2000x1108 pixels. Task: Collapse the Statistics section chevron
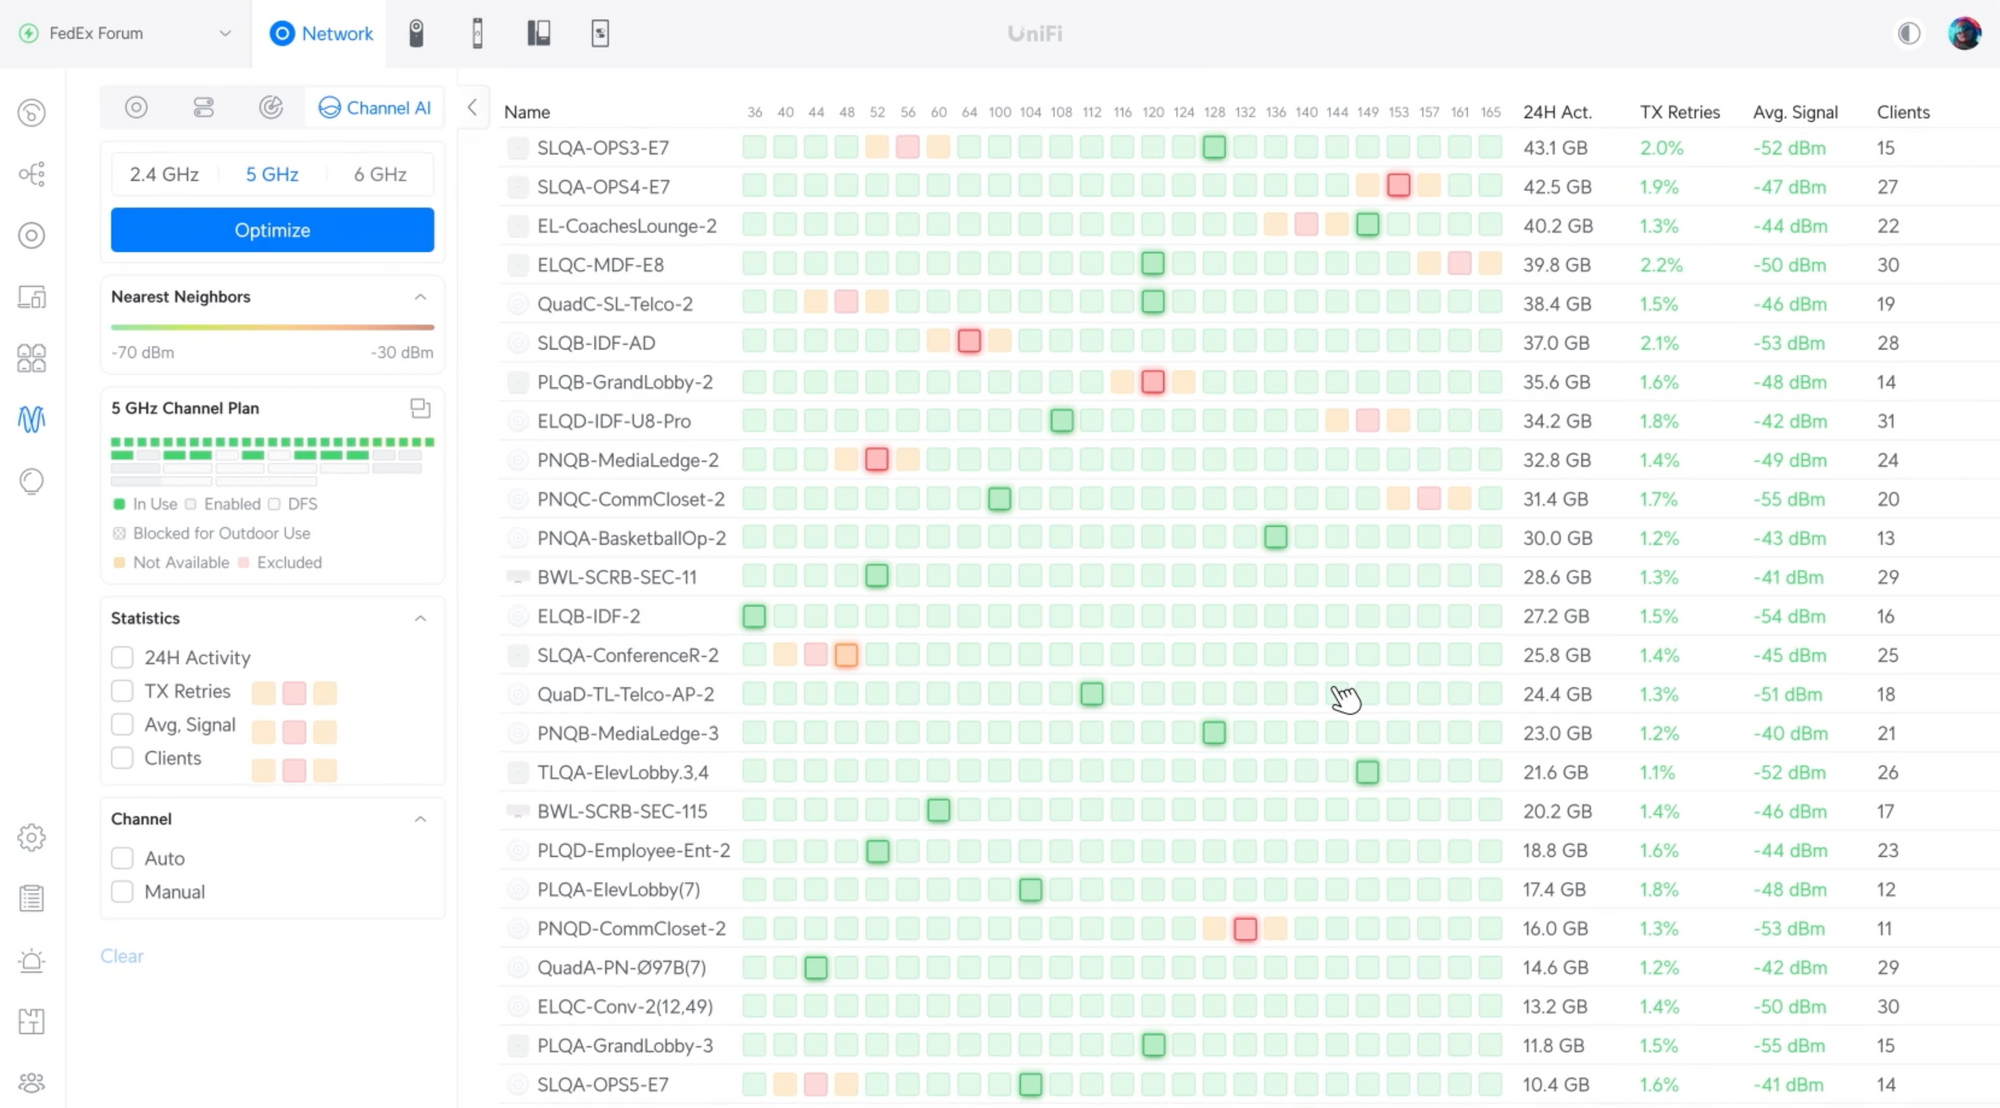pos(420,618)
